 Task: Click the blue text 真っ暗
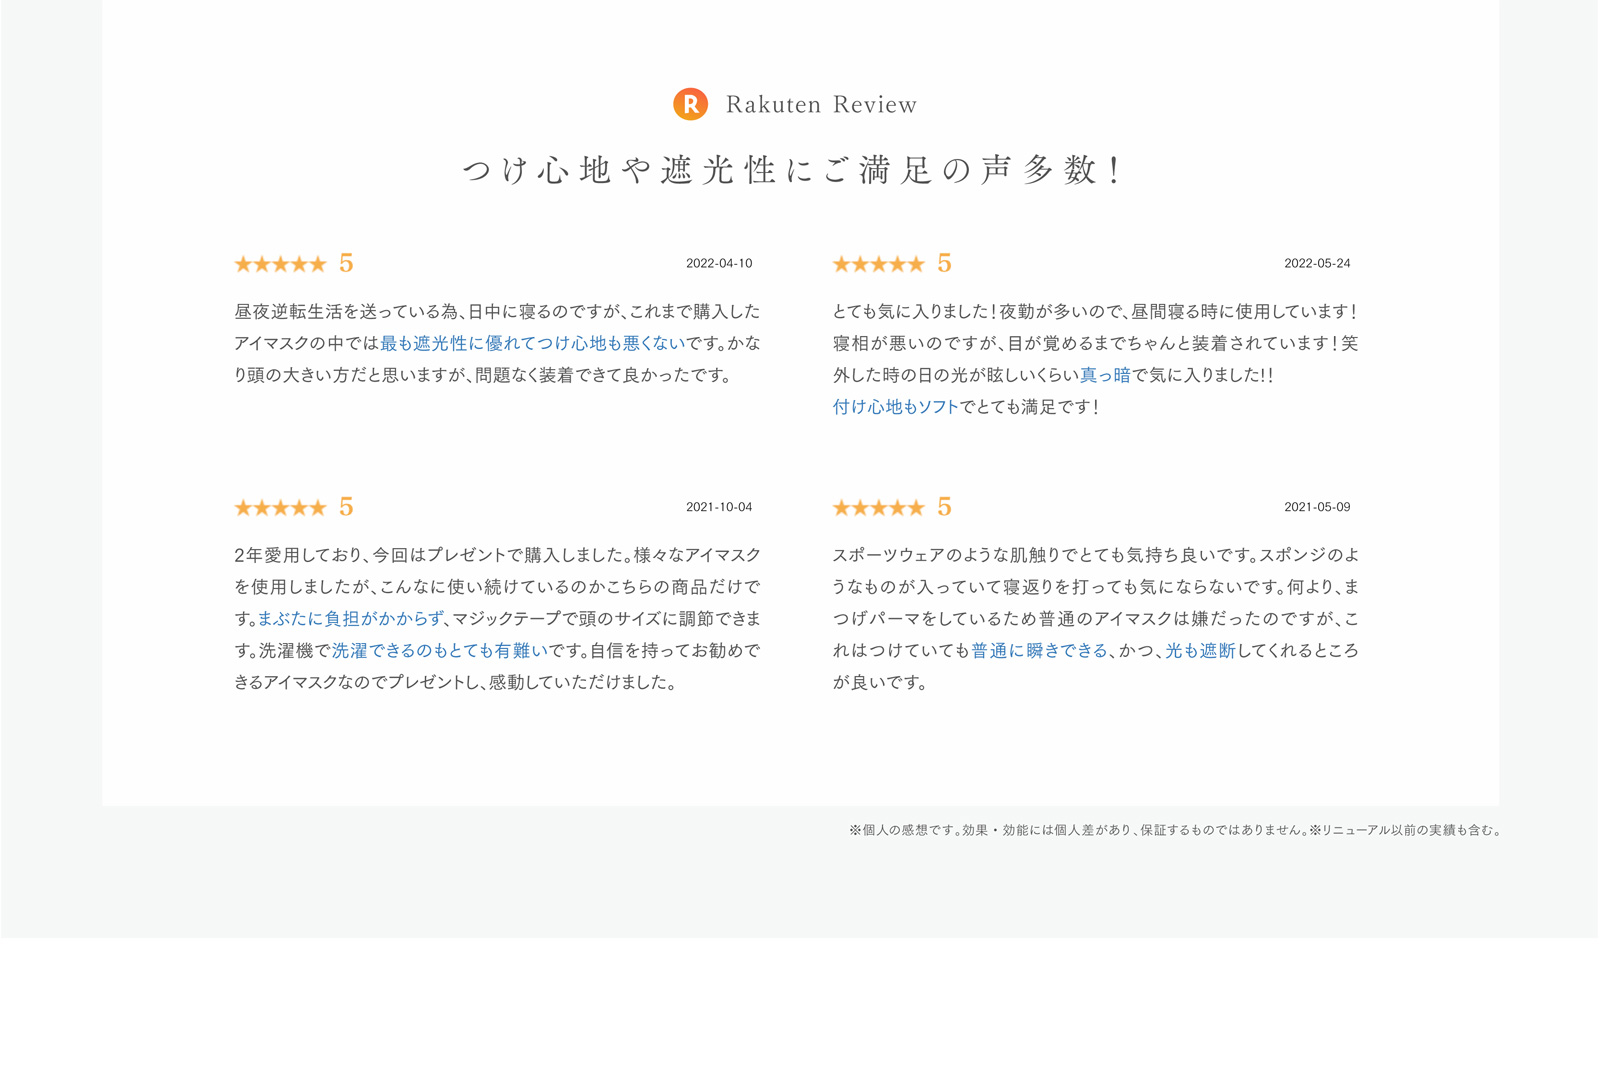point(1105,375)
